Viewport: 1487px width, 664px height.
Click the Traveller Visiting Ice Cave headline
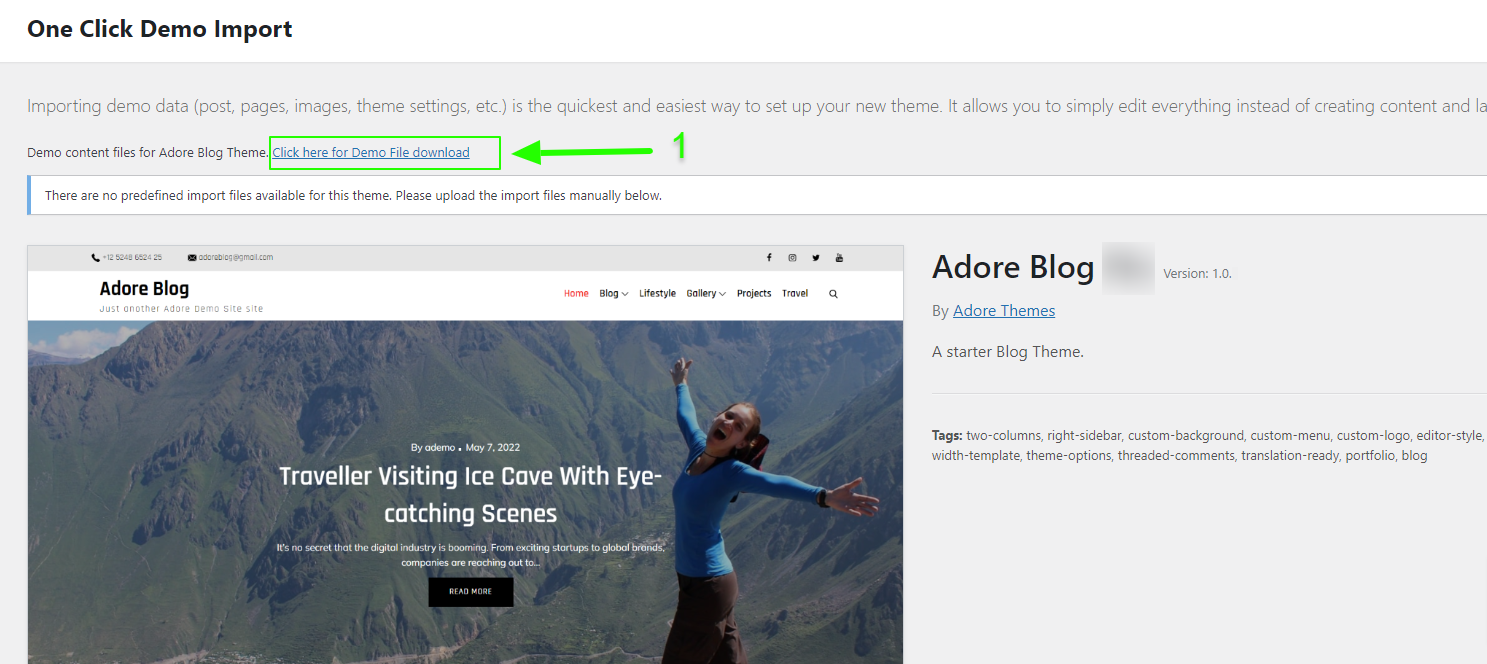click(x=471, y=495)
